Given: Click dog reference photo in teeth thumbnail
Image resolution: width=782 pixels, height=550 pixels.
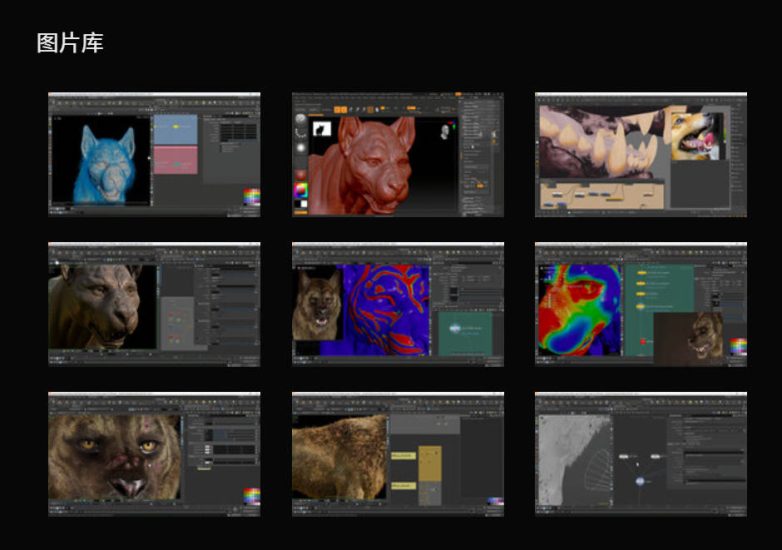Looking at the screenshot, I should [x=697, y=134].
